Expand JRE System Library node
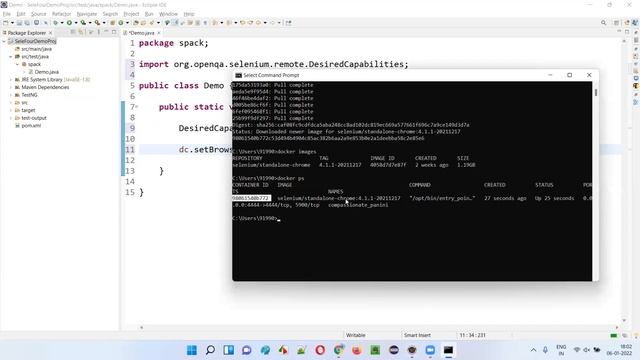This screenshot has width=640, height=360. [x=11, y=80]
